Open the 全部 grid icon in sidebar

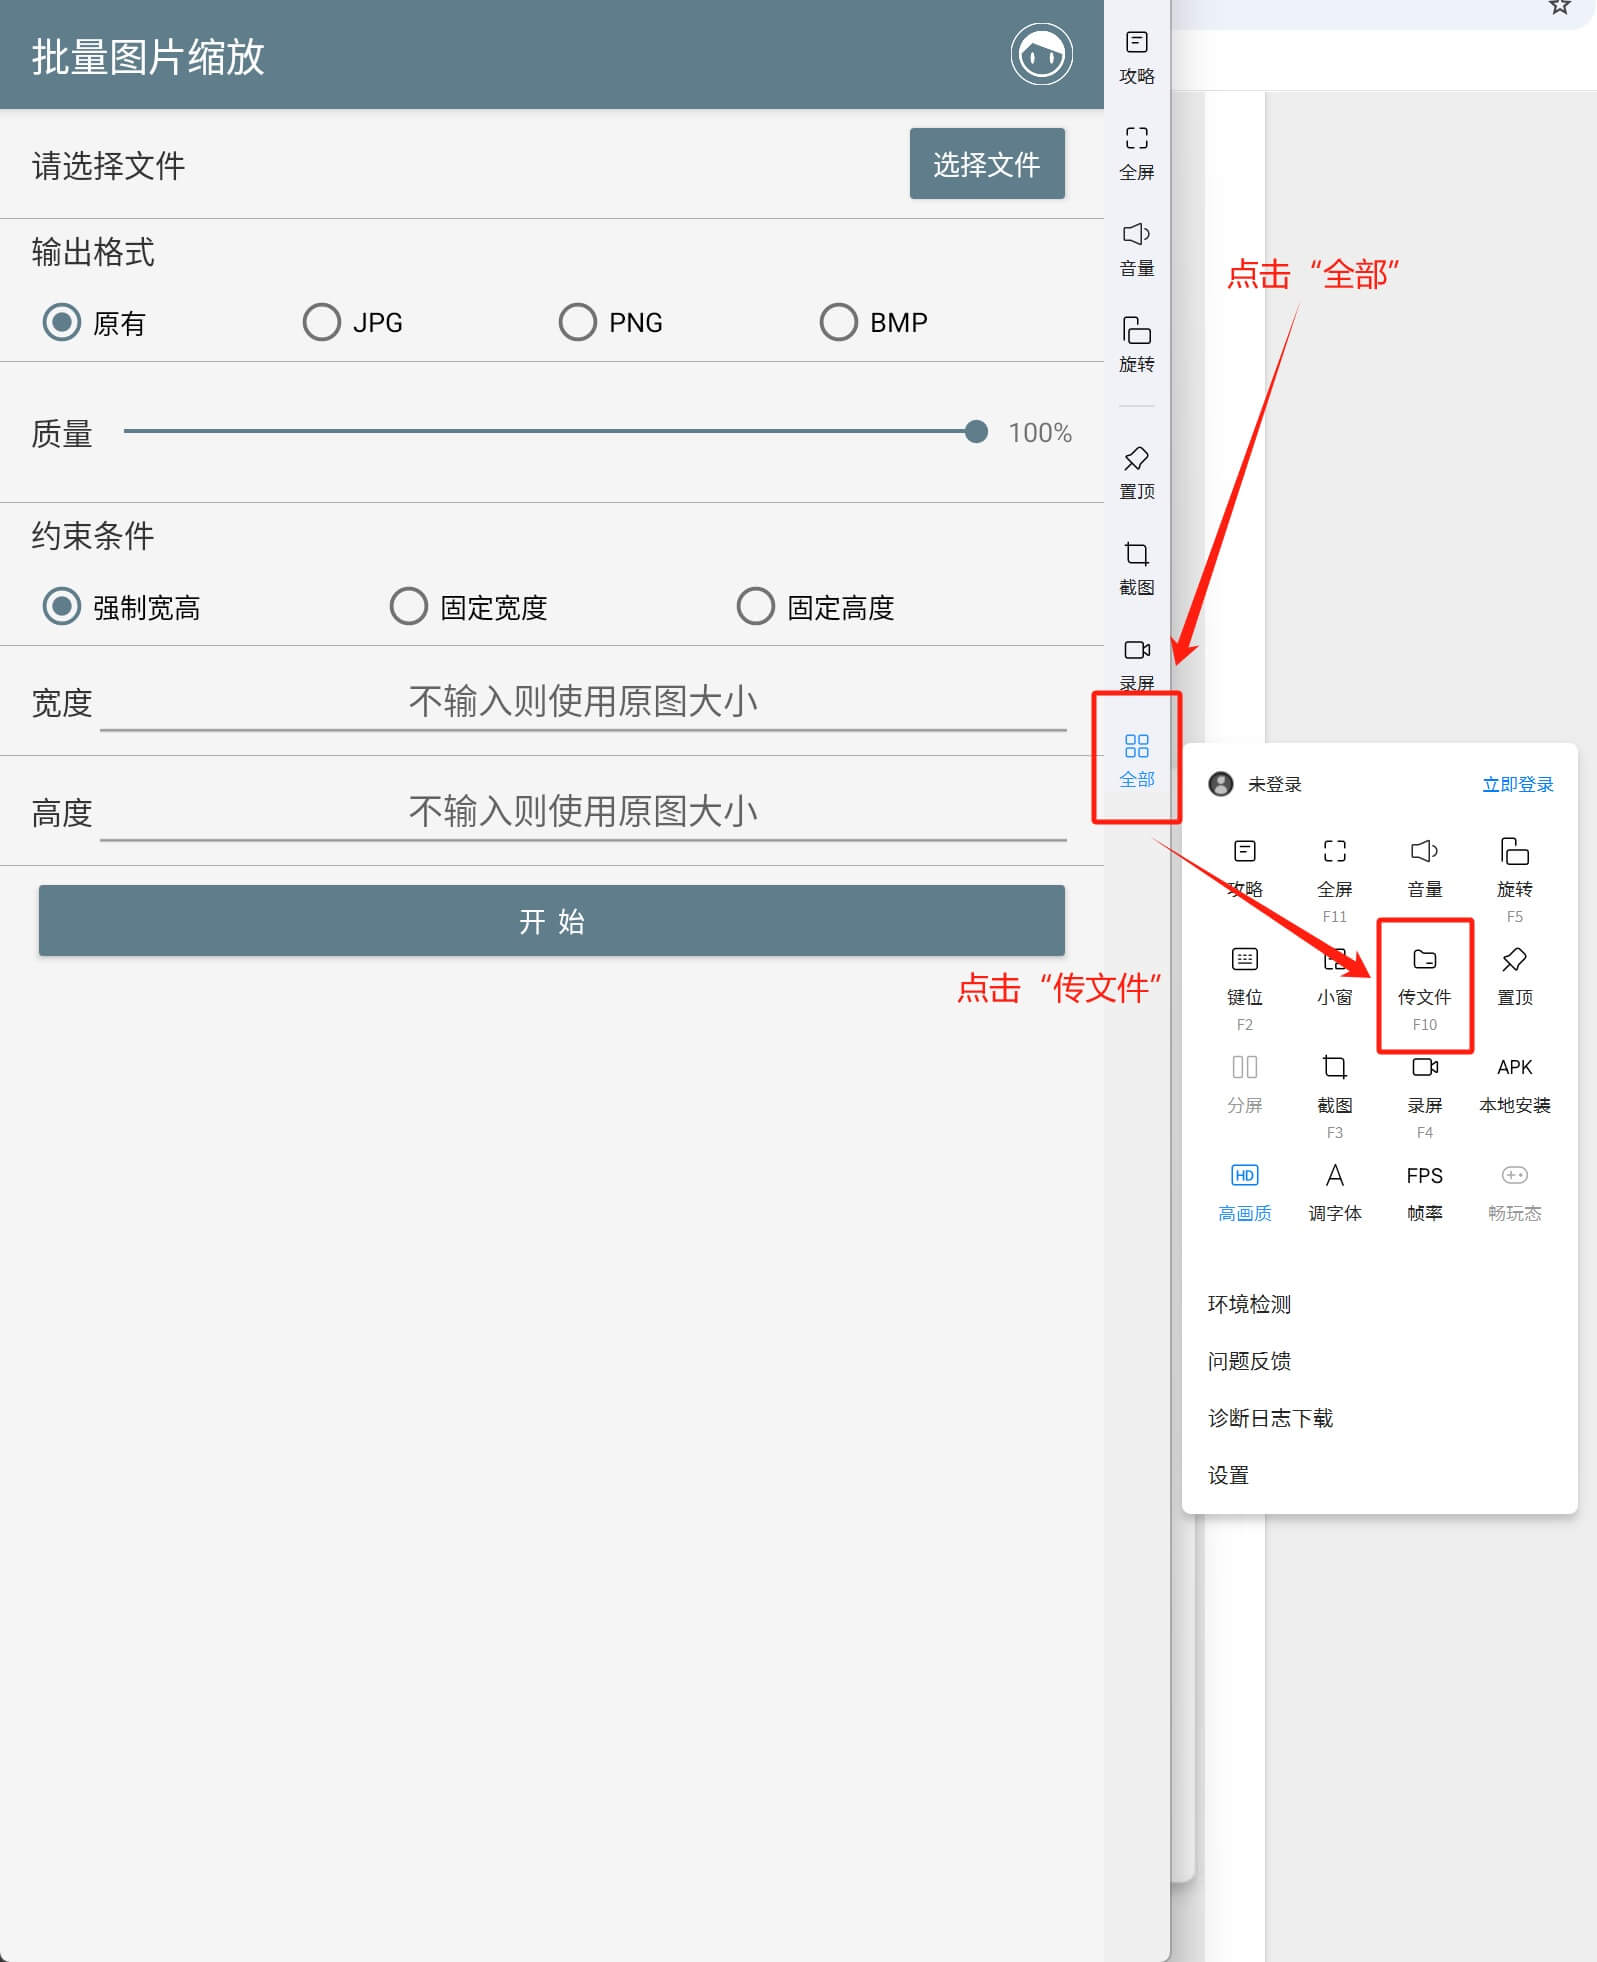point(1136,747)
